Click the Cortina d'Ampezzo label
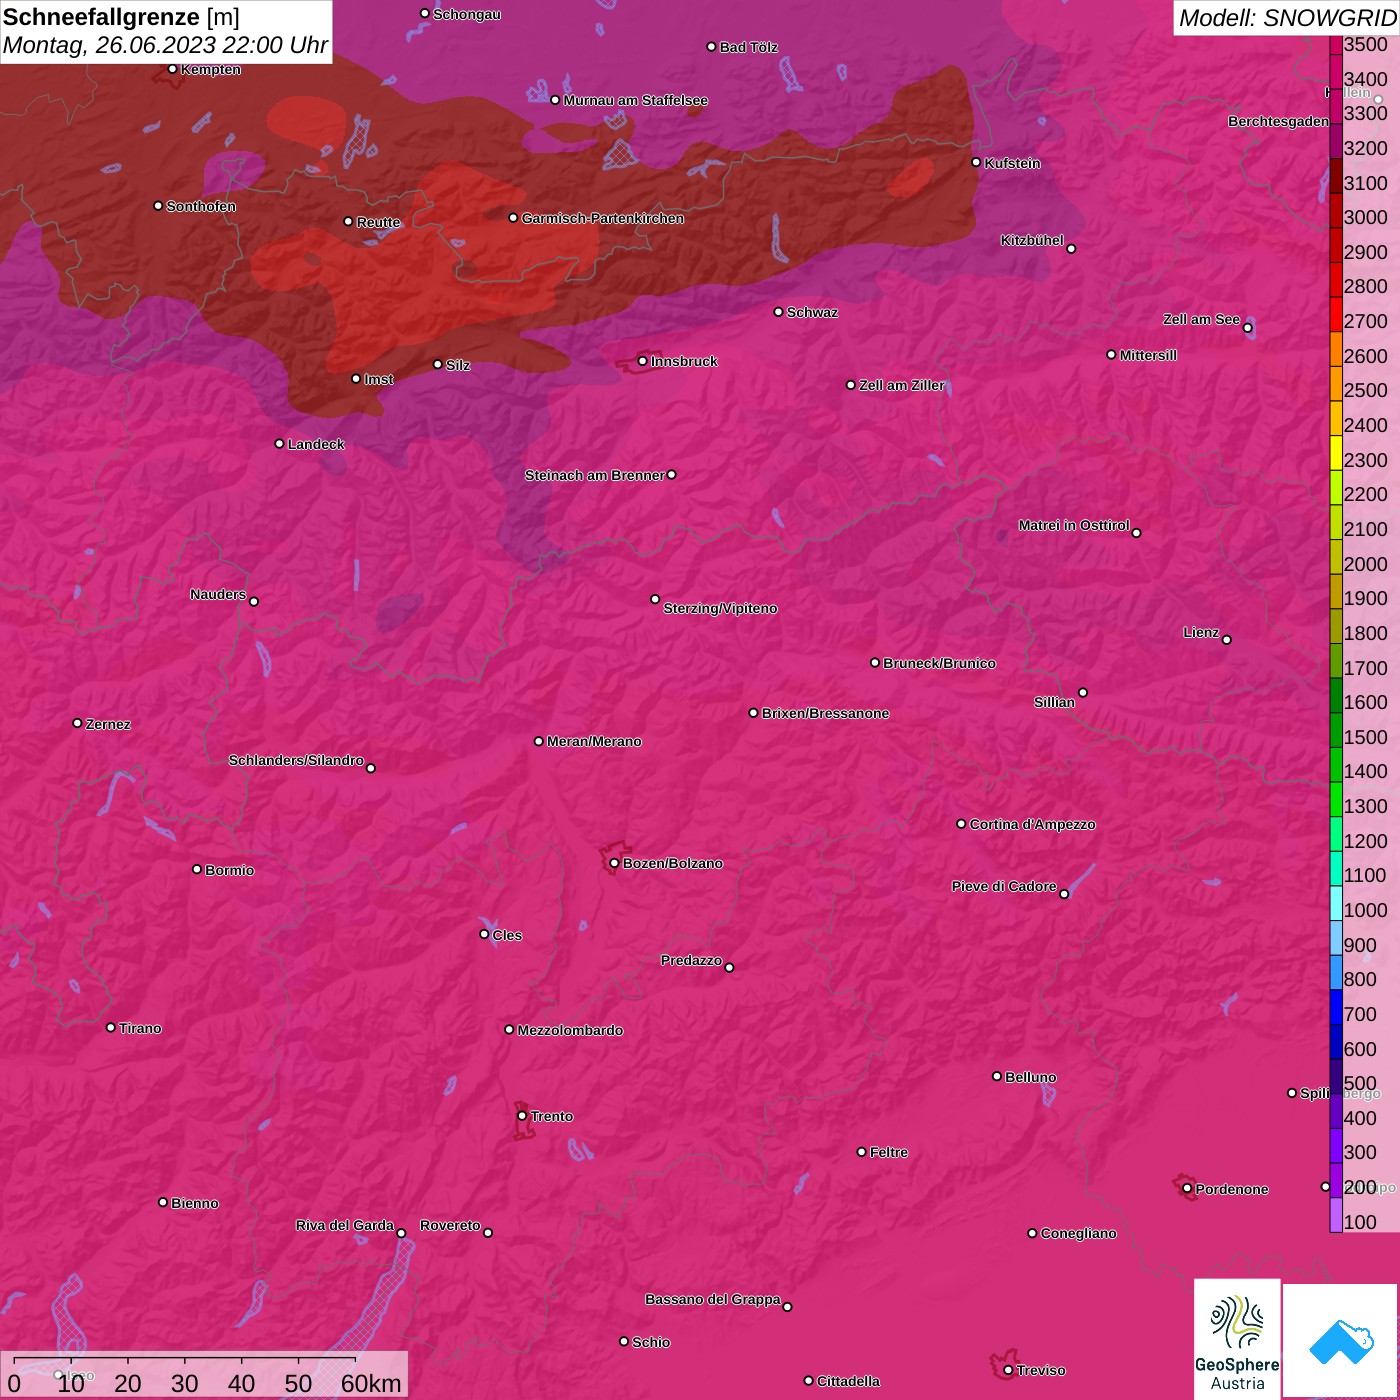Image resolution: width=1400 pixels, height=1400 pixels. click(1032, 824)
